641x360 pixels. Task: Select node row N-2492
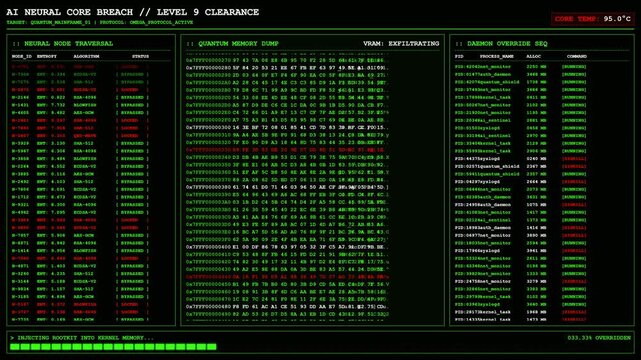[x=80, y=182]
